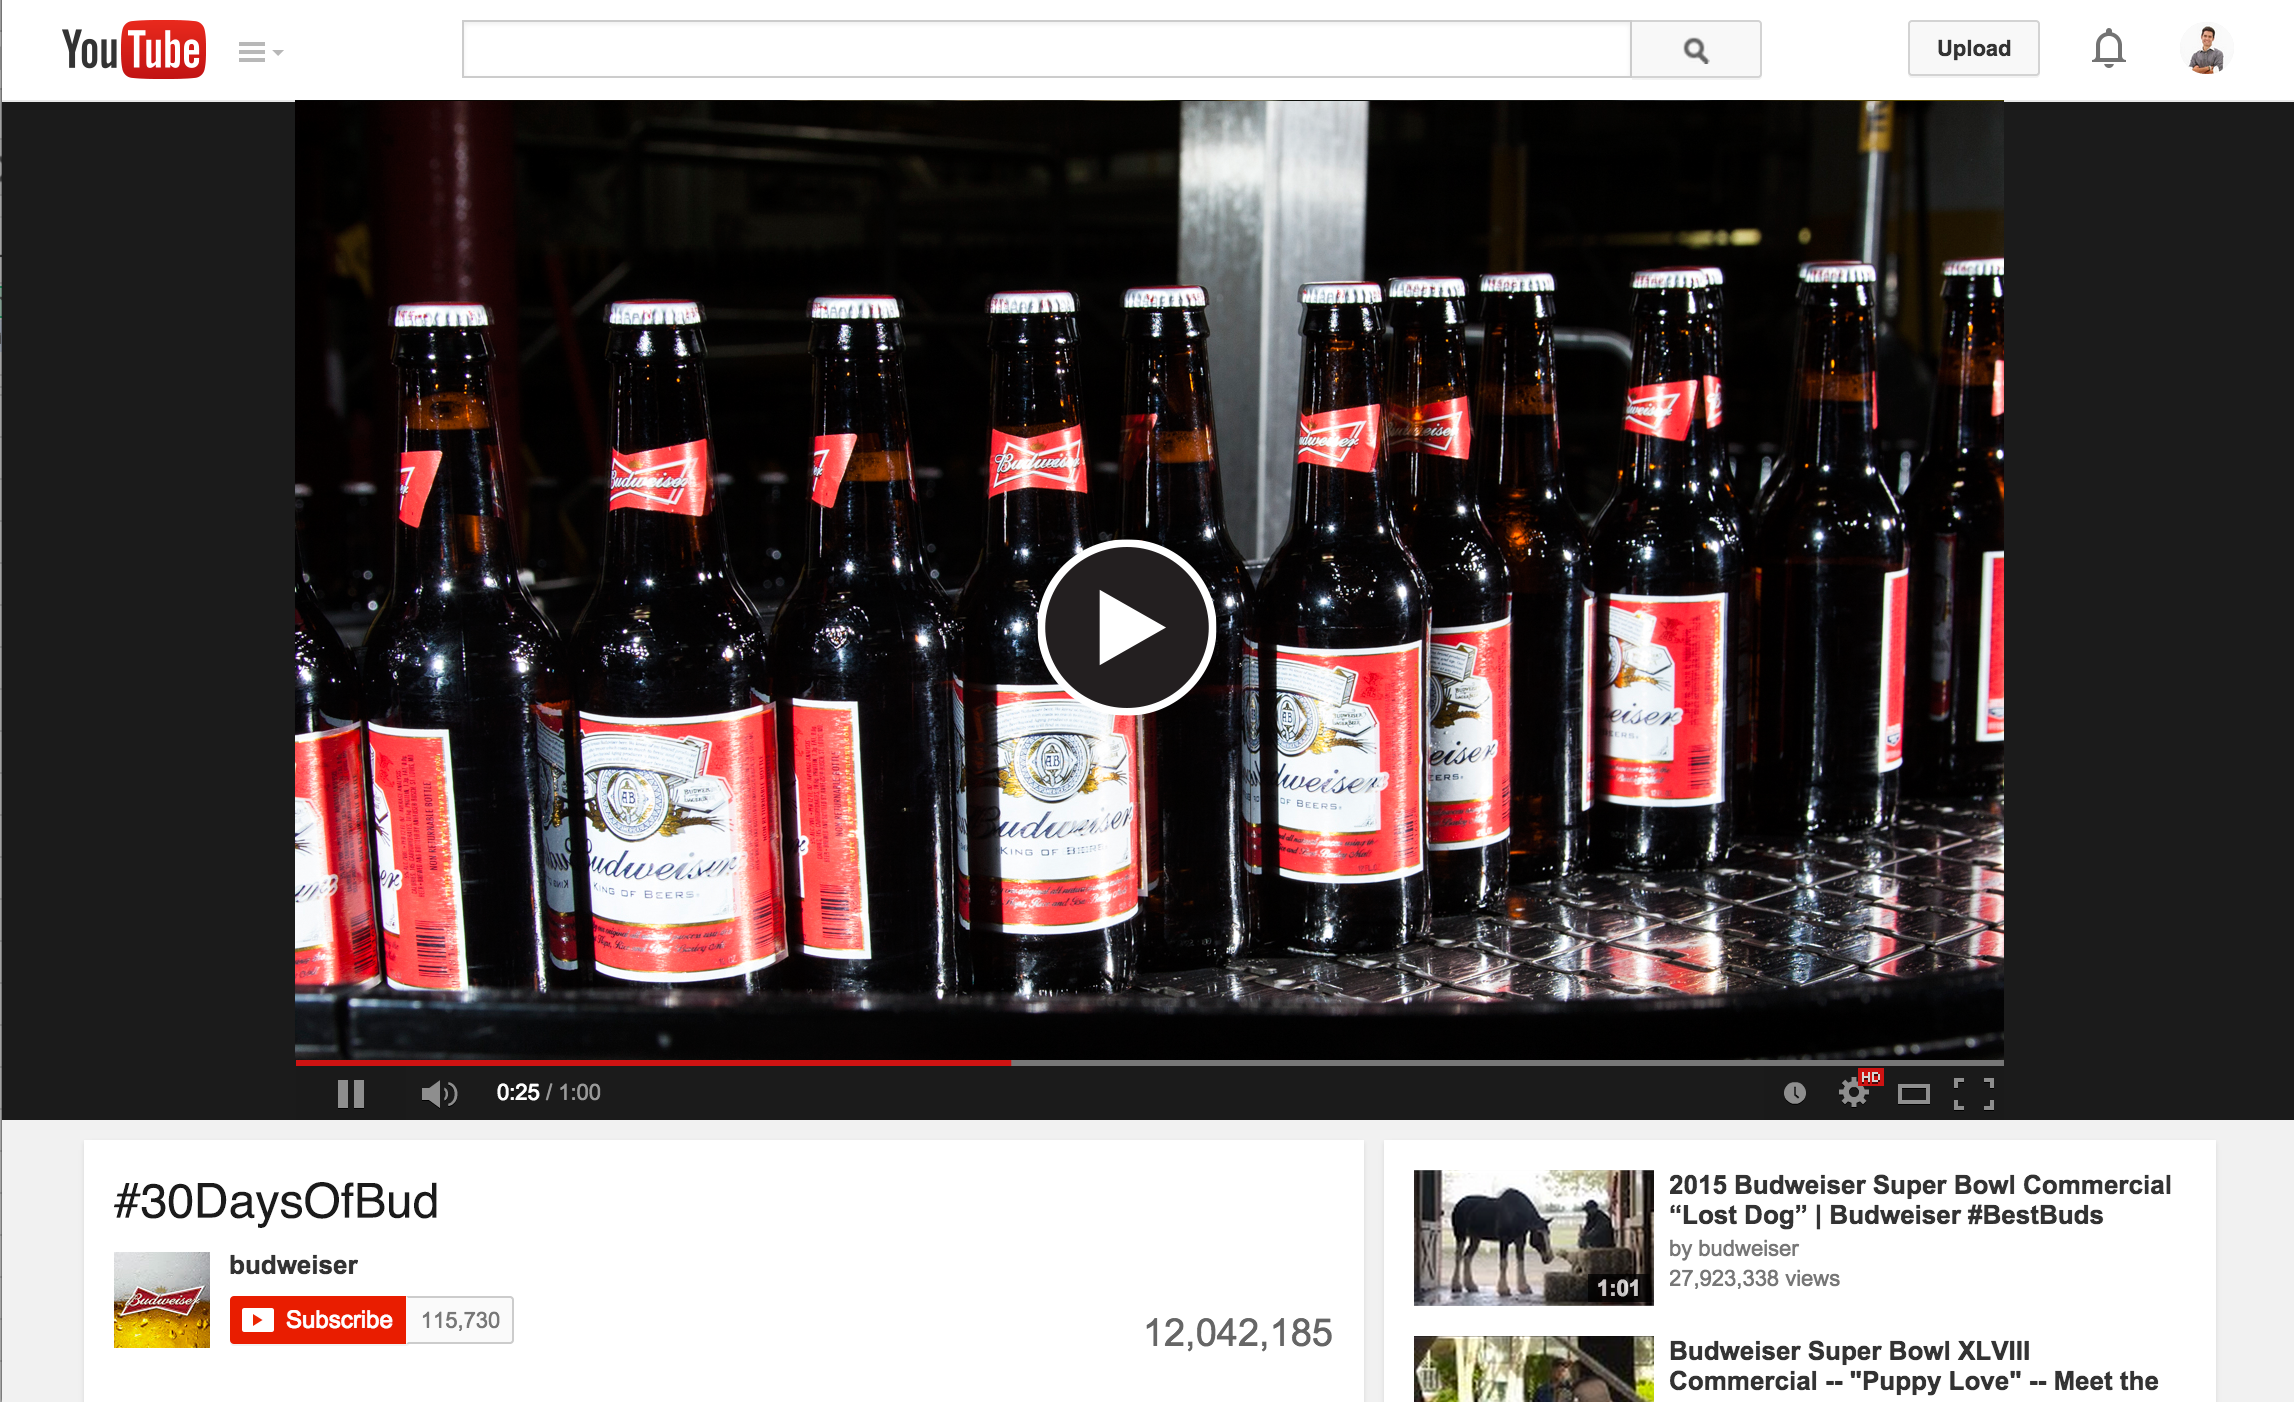Switch to theater mode
2294x1402 pixels.
(x=1916, y=1093)
